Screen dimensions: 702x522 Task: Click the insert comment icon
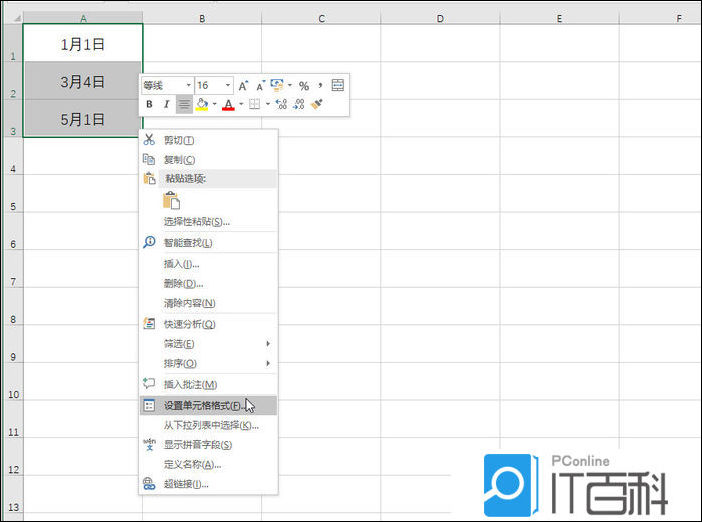(x=149, y=383)
